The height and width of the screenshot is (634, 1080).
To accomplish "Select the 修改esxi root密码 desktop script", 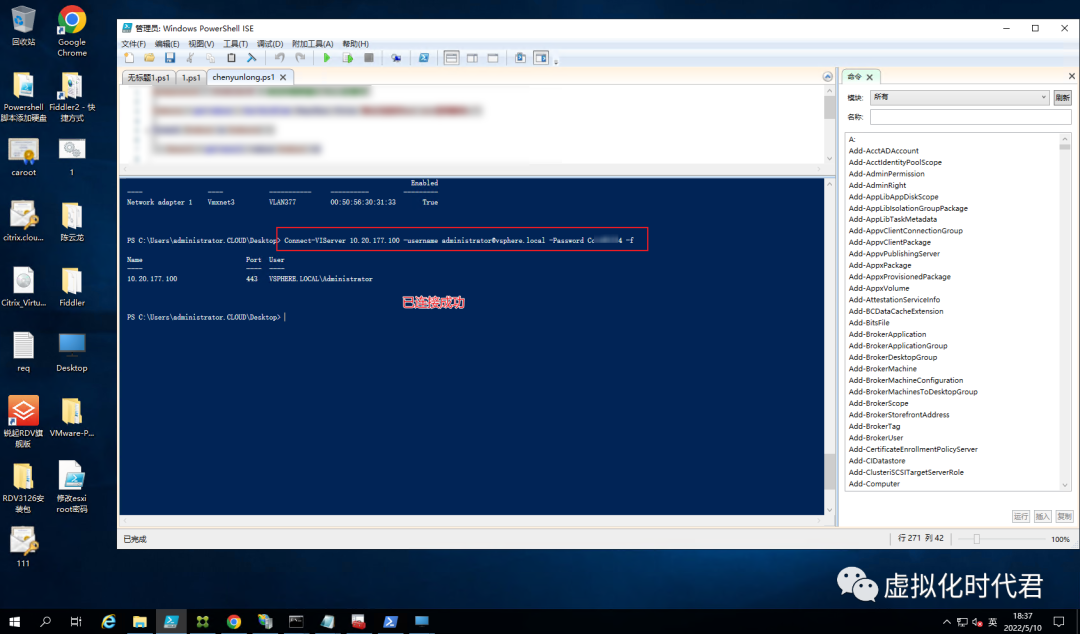I will coord(72,487).
